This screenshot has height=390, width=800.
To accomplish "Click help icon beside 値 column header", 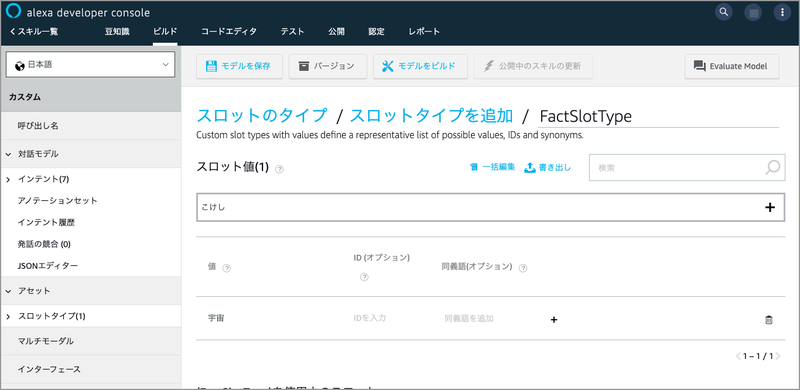I will (x=227, y=268).
